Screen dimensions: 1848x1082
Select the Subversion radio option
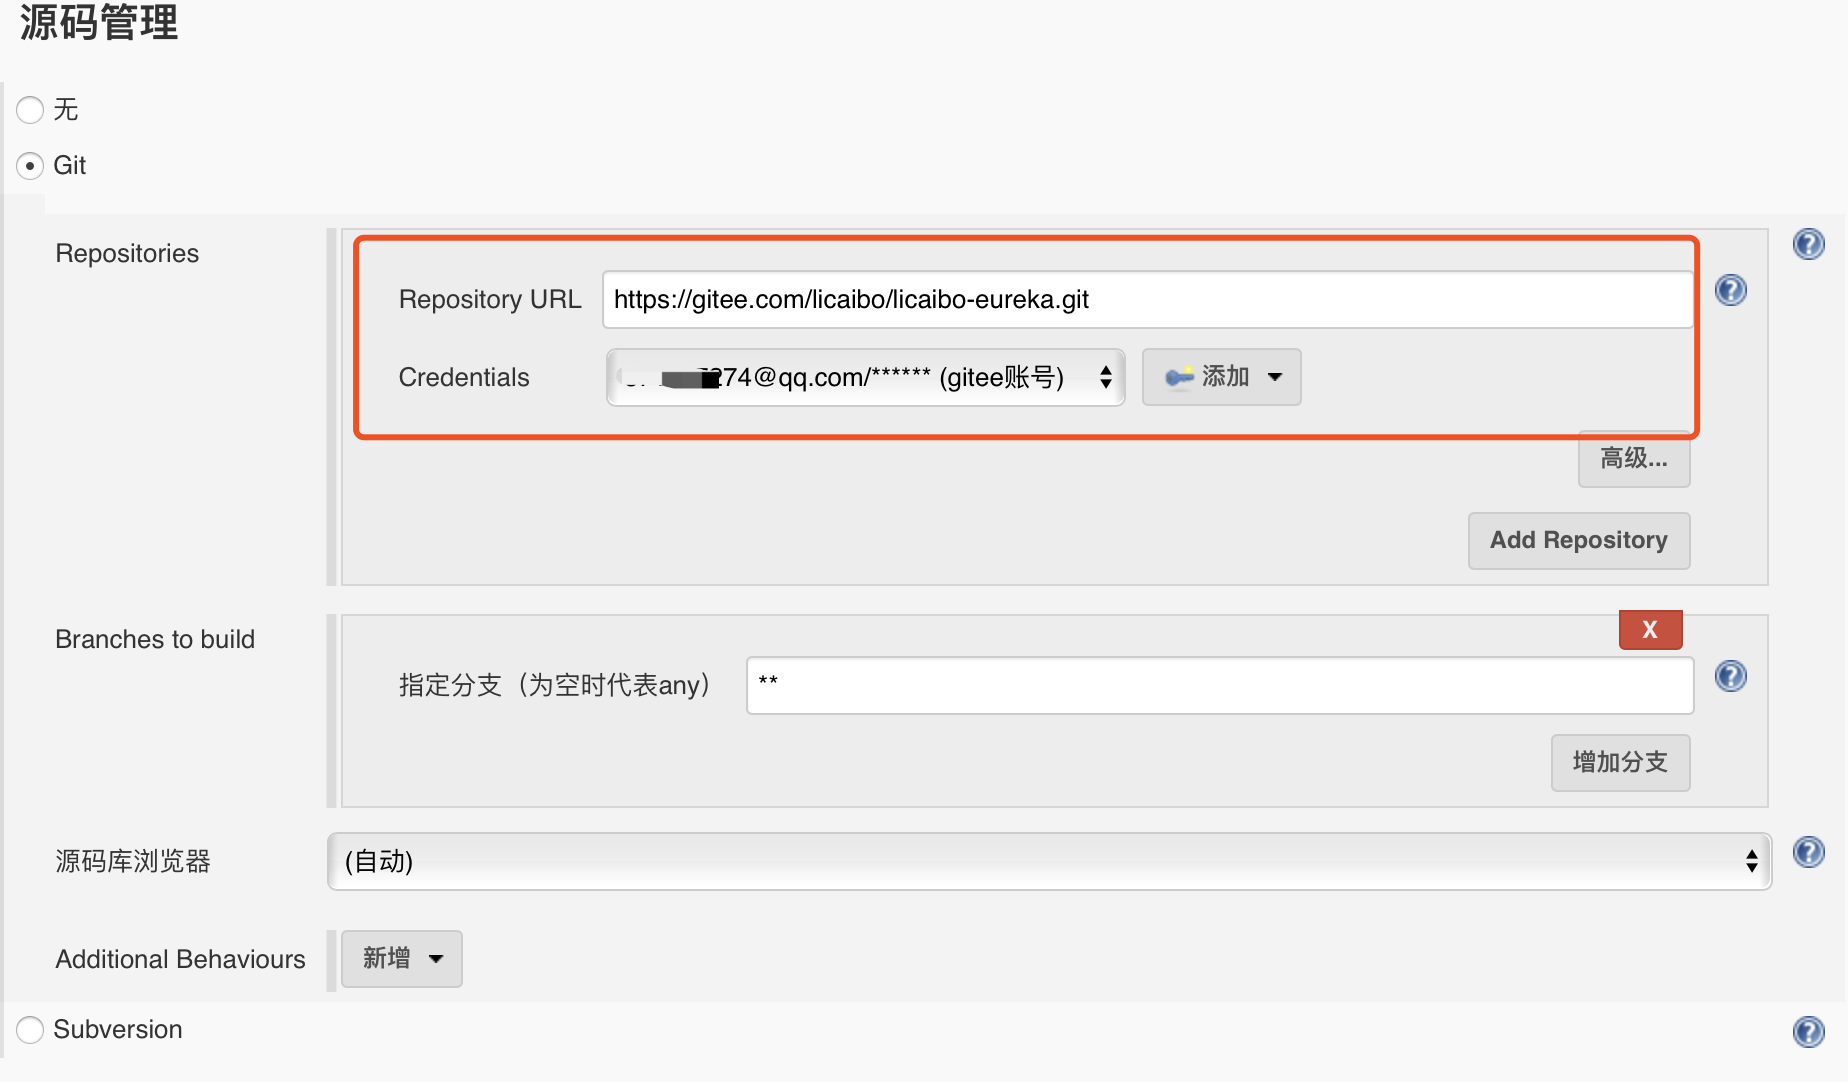[30, 1029]
